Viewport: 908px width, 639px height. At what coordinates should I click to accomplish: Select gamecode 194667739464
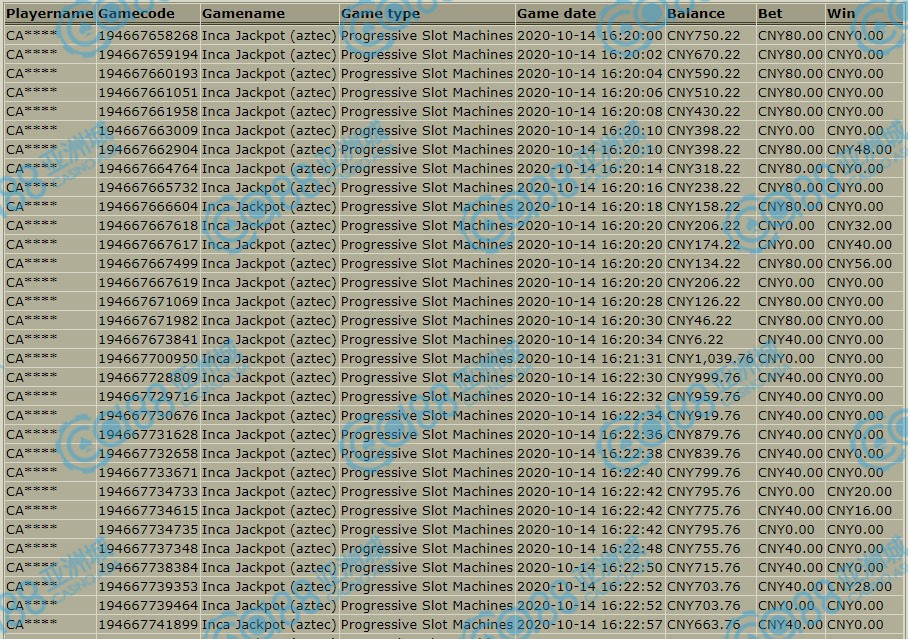[148, 605]
